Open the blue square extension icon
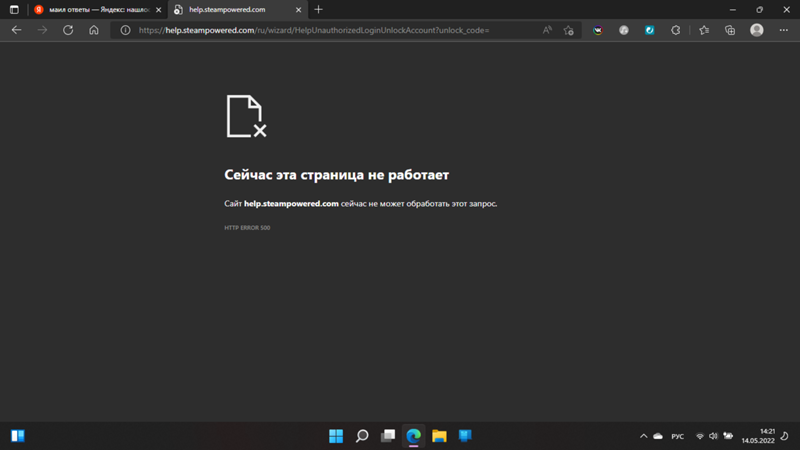 click(x=649, y=30)
